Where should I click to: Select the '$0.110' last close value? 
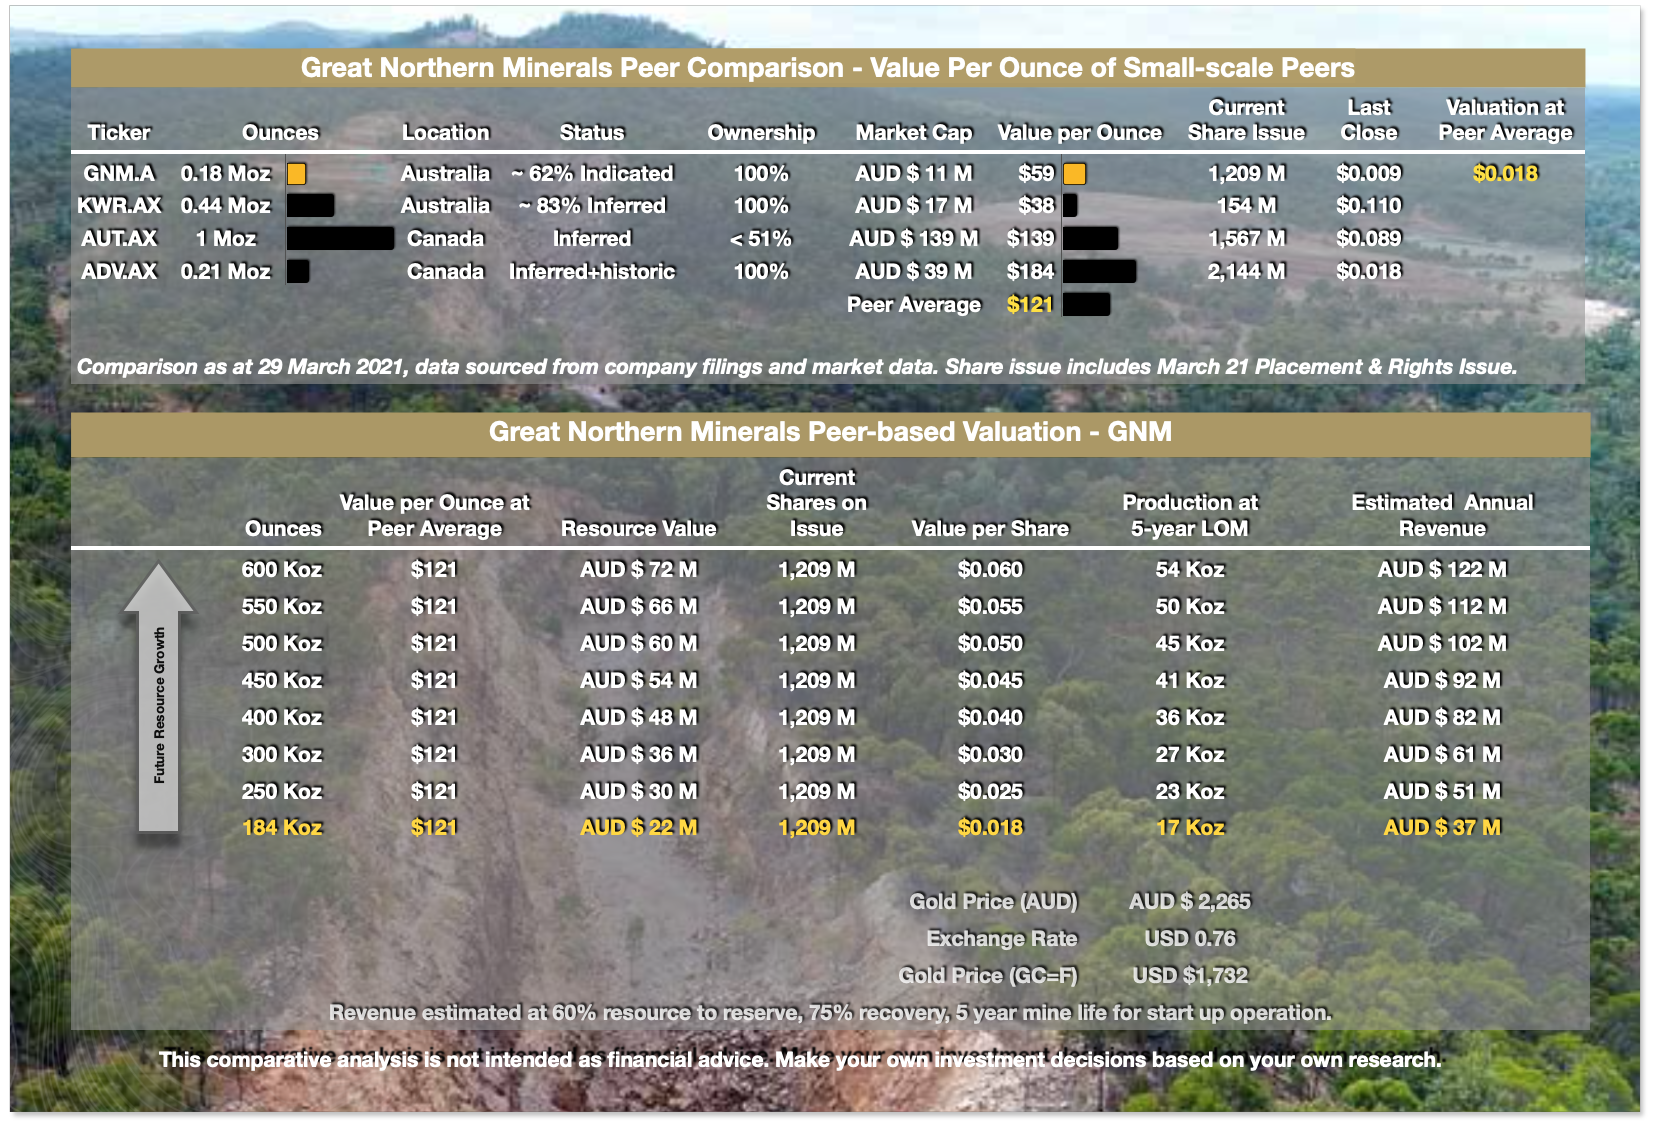tap(1369, 205)
